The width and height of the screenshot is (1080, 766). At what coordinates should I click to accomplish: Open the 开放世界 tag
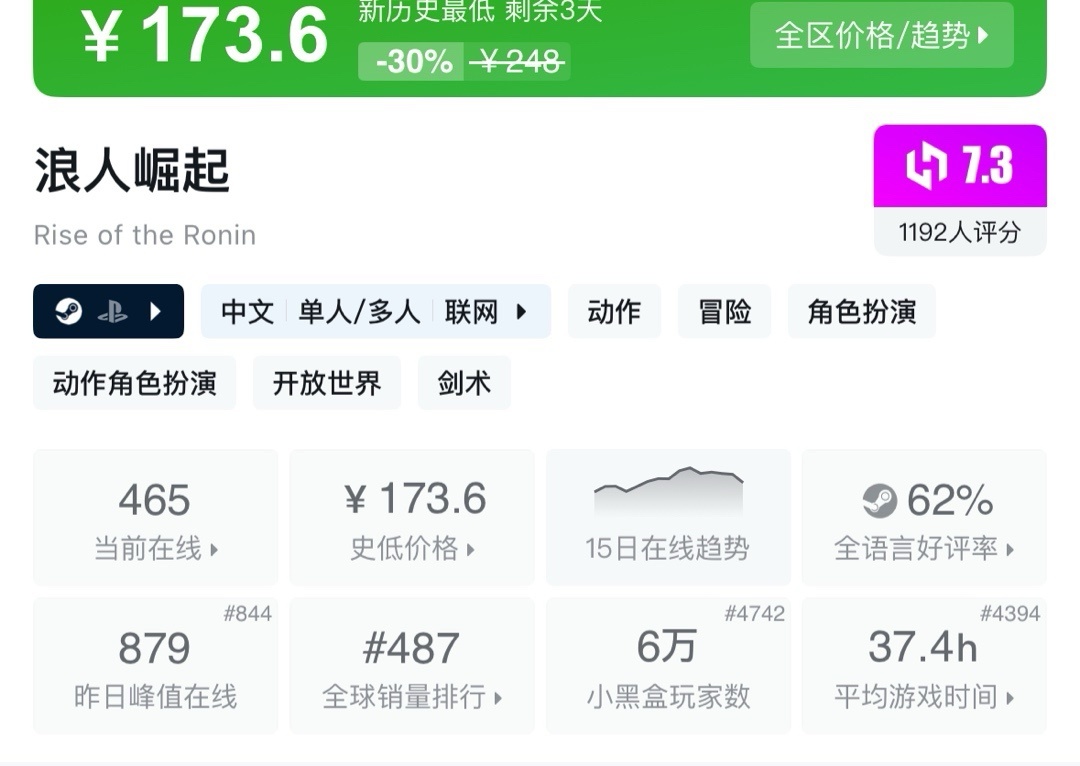click(x=327, y=383)
